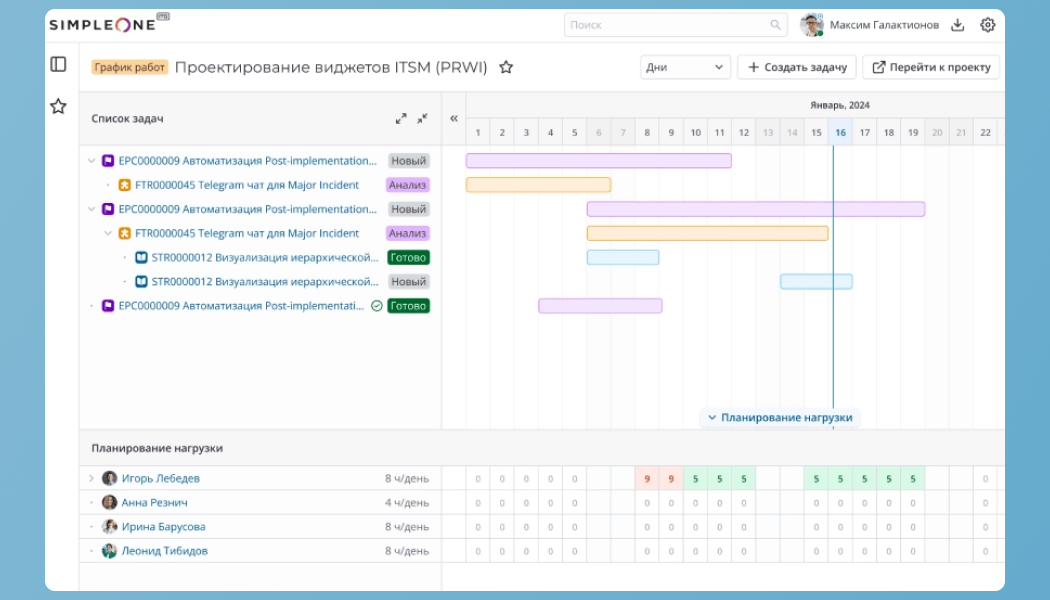Image resolution: width=1050 pixels, height=600 pixels.
Task: Toggle the left sidebar panel icon
Action: 58,64
